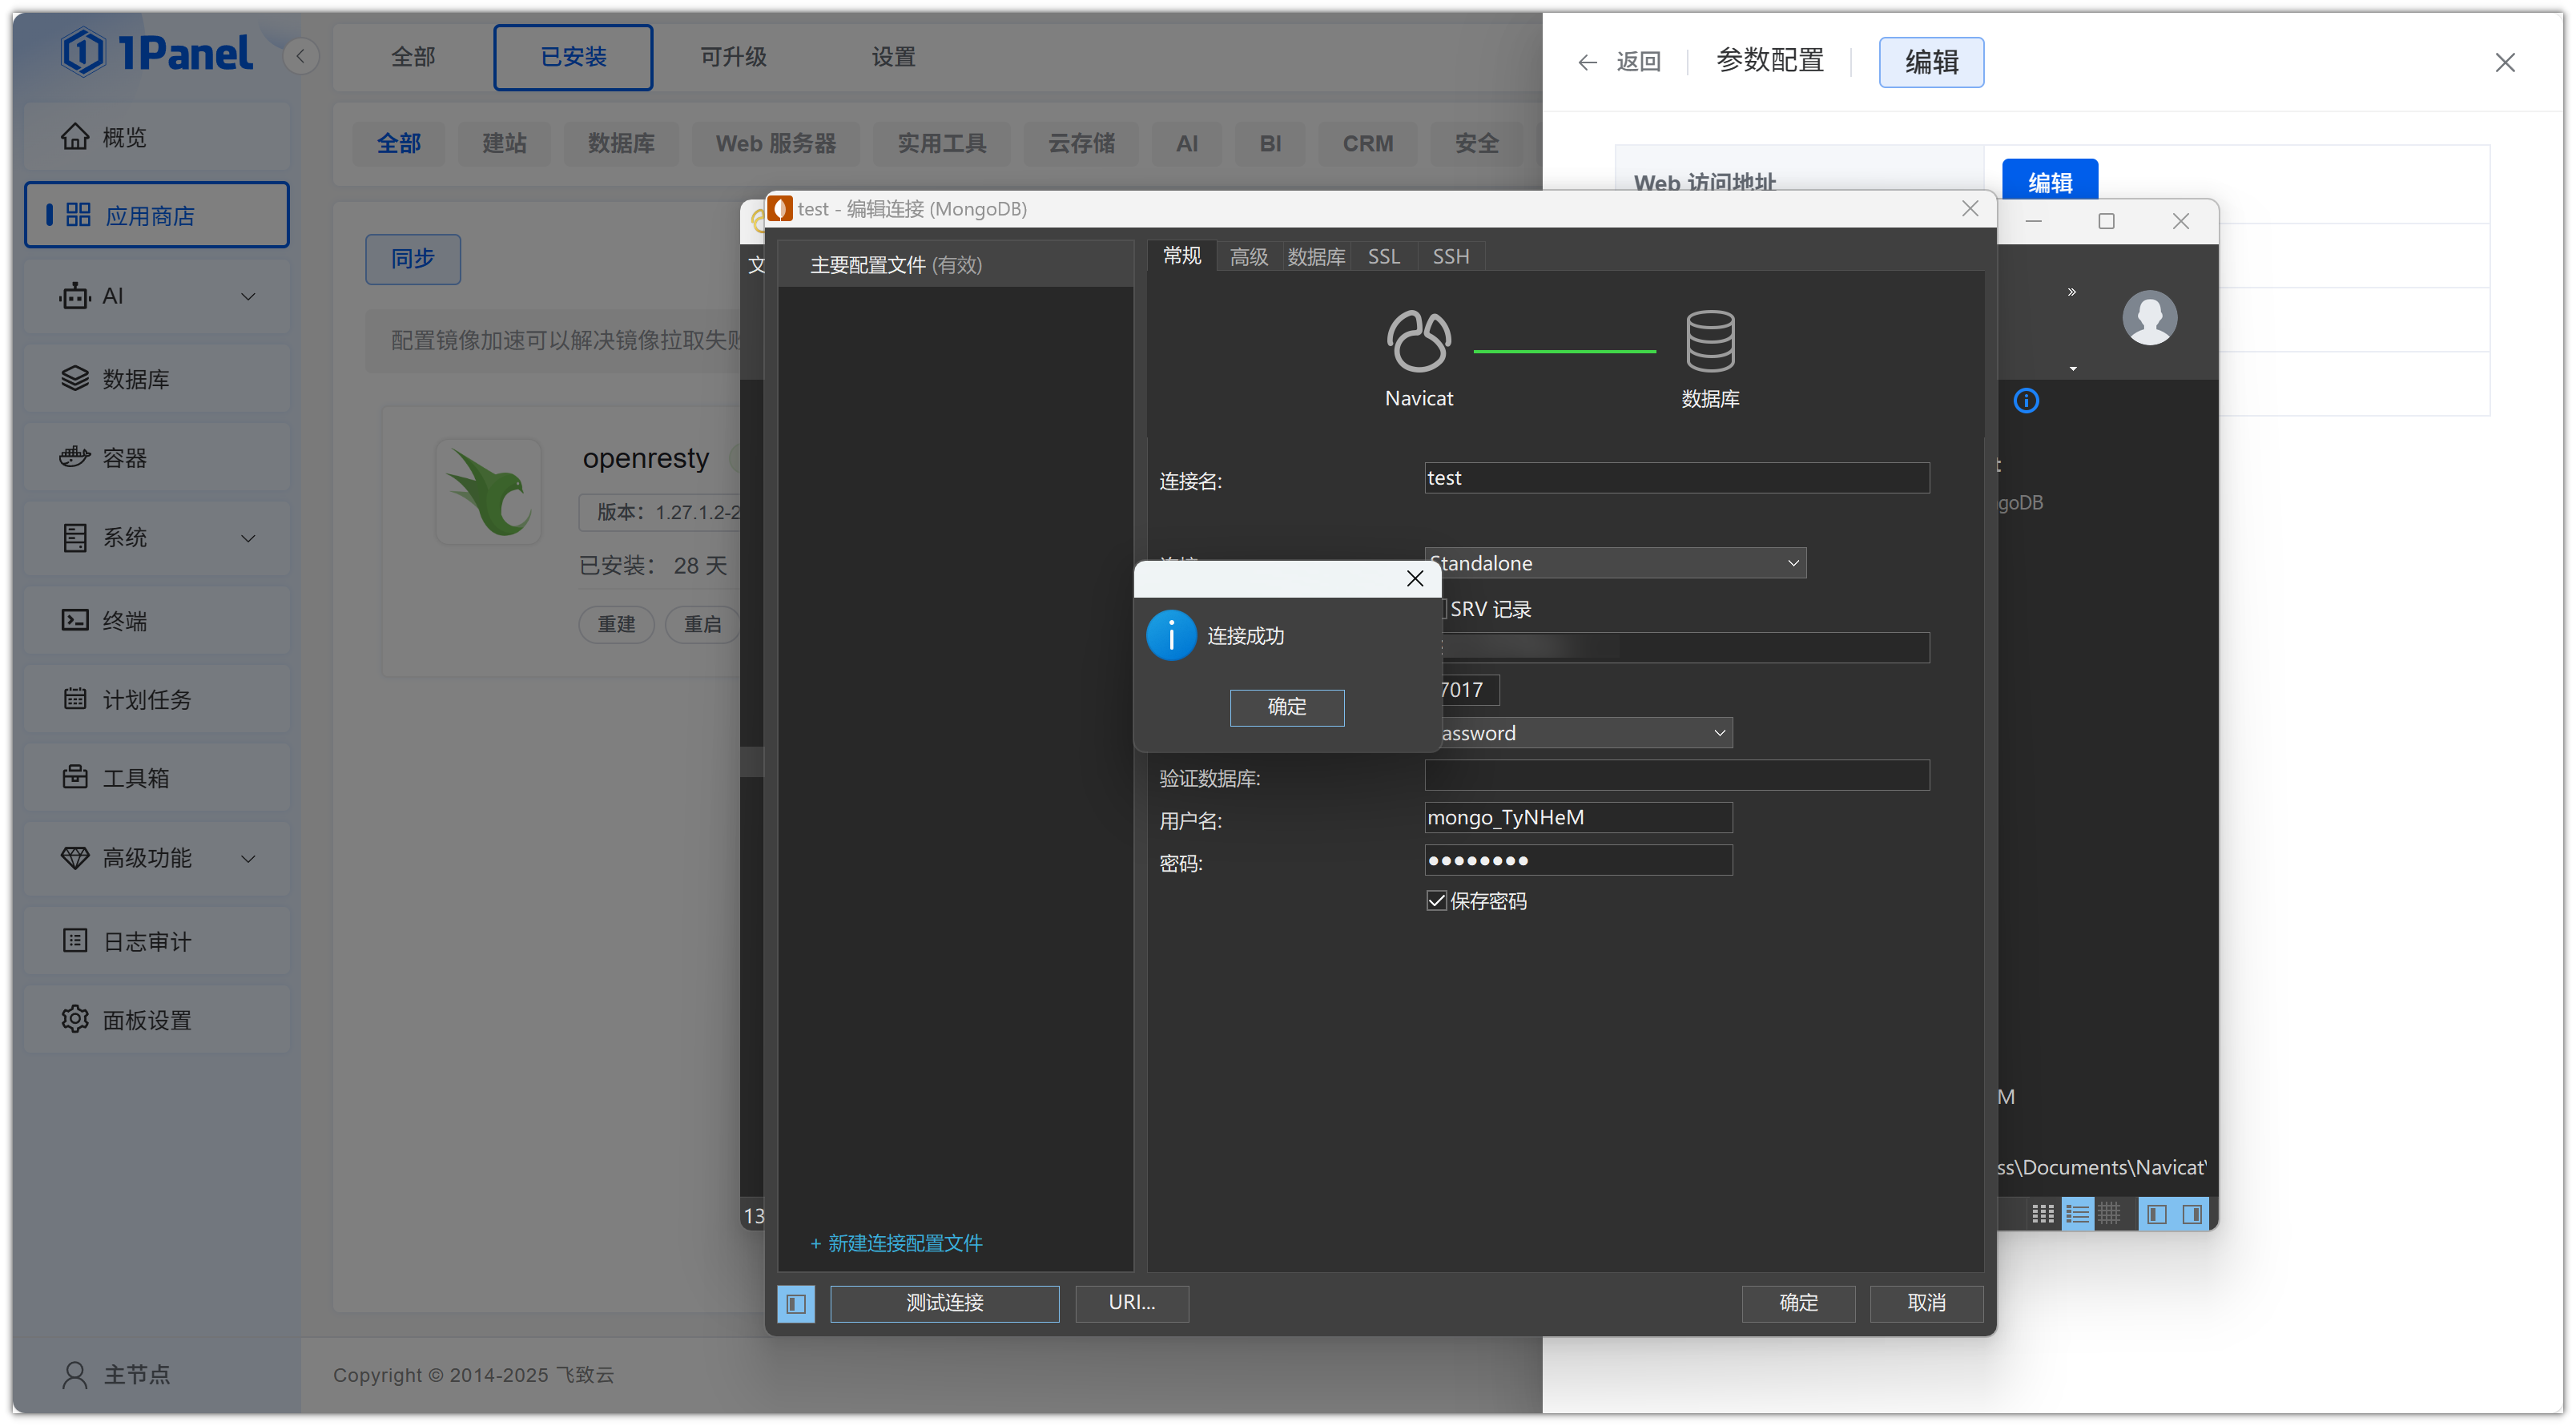Screen dimensions: 2576x1426
Task: Switch to grid view icon in Navicat
Action: (2043, 1214)
